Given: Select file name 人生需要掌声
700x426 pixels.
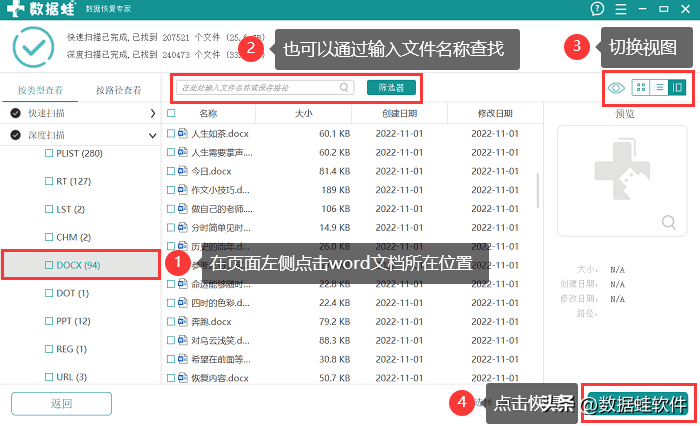Looking at the screenshot, I should [x=222, y=152].
